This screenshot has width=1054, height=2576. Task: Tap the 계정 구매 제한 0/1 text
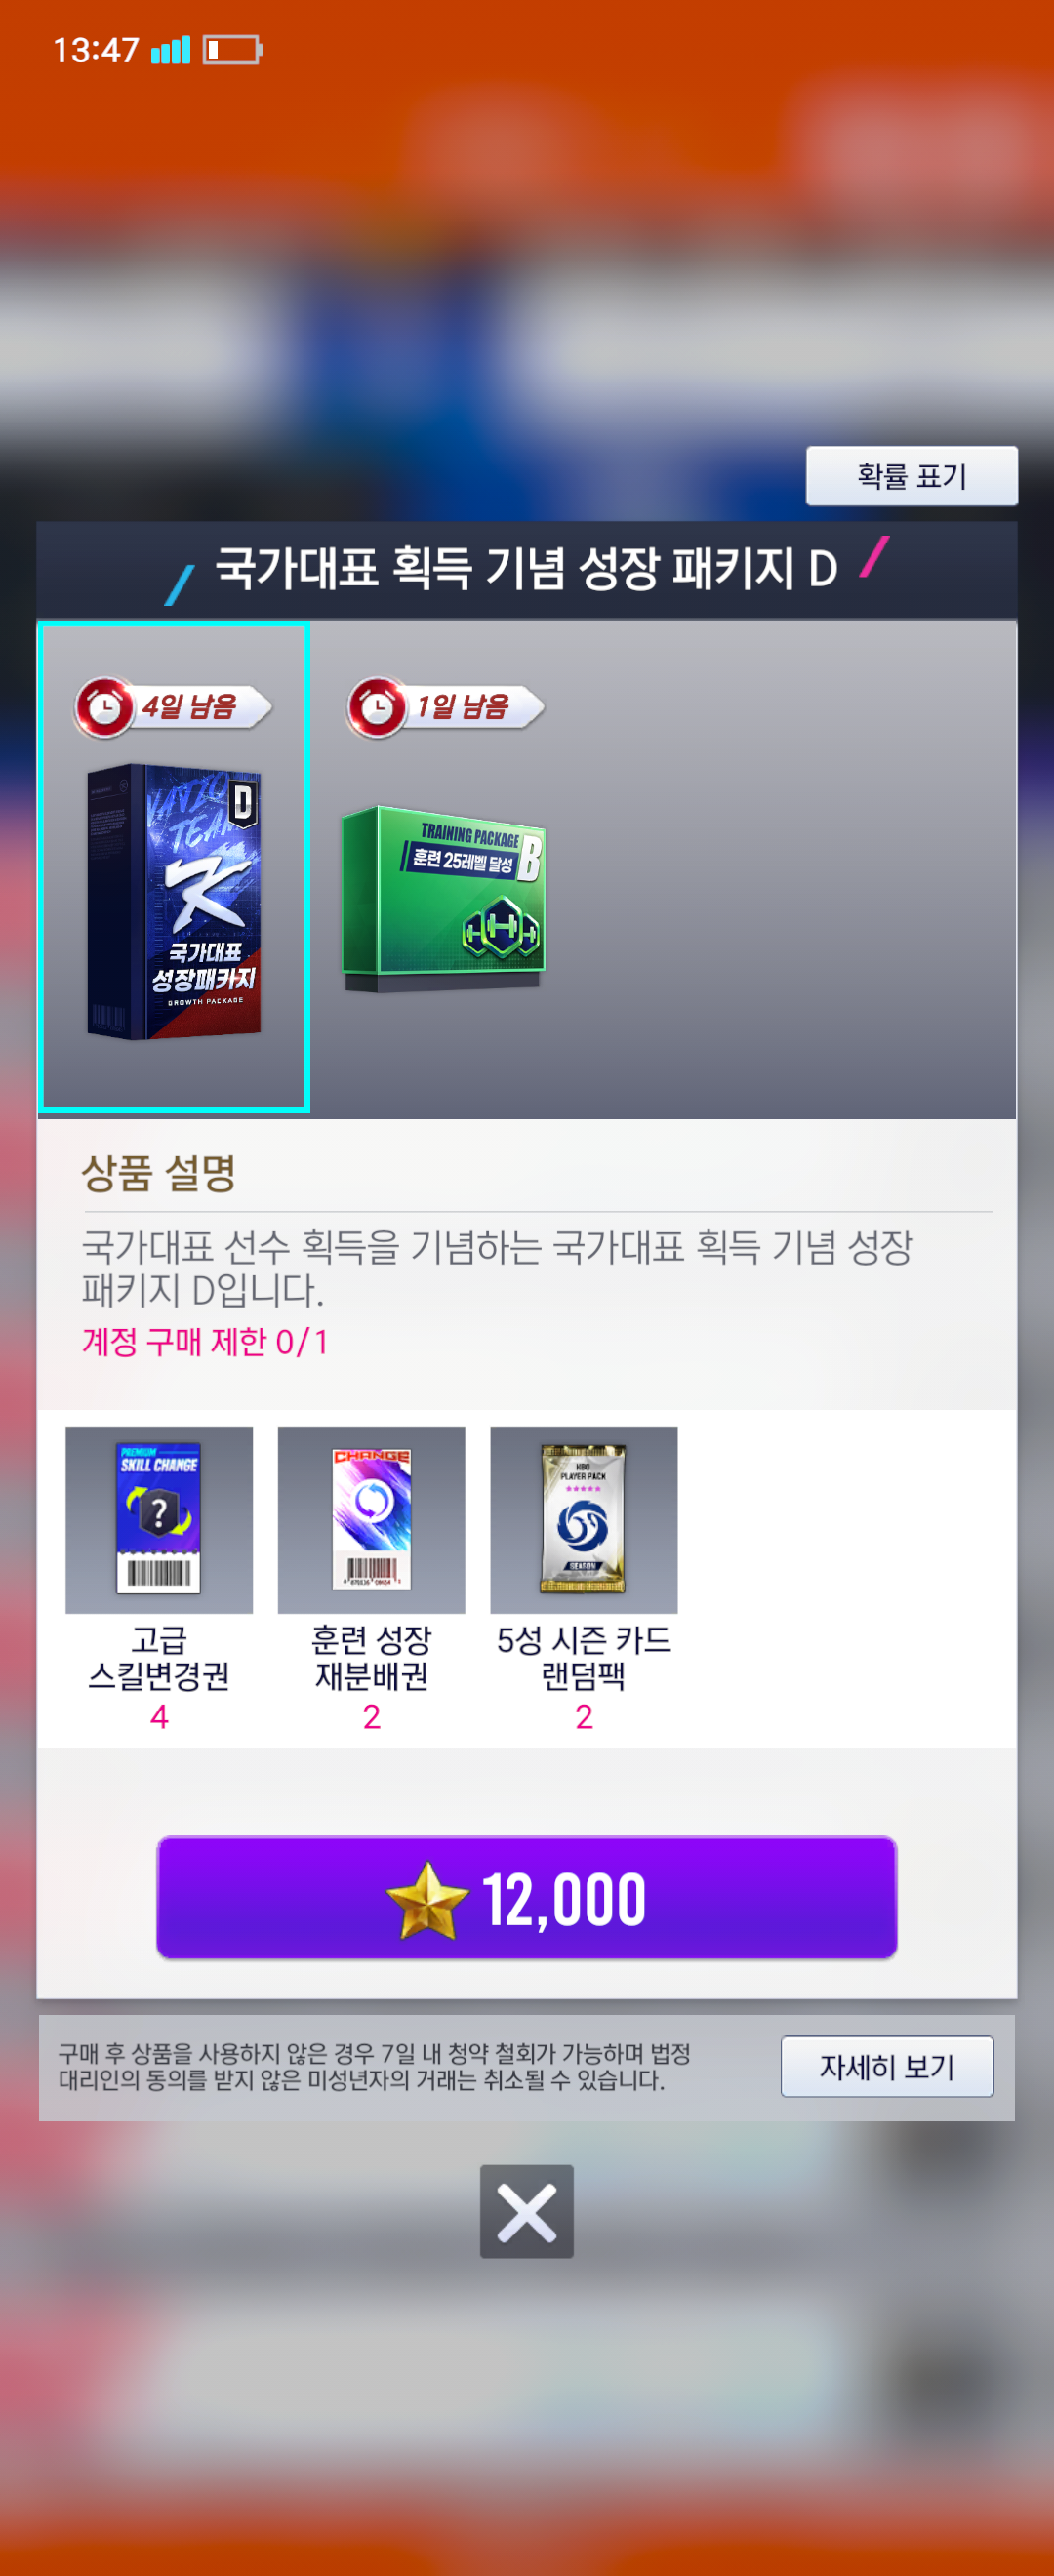click(x=205, y=1341)
